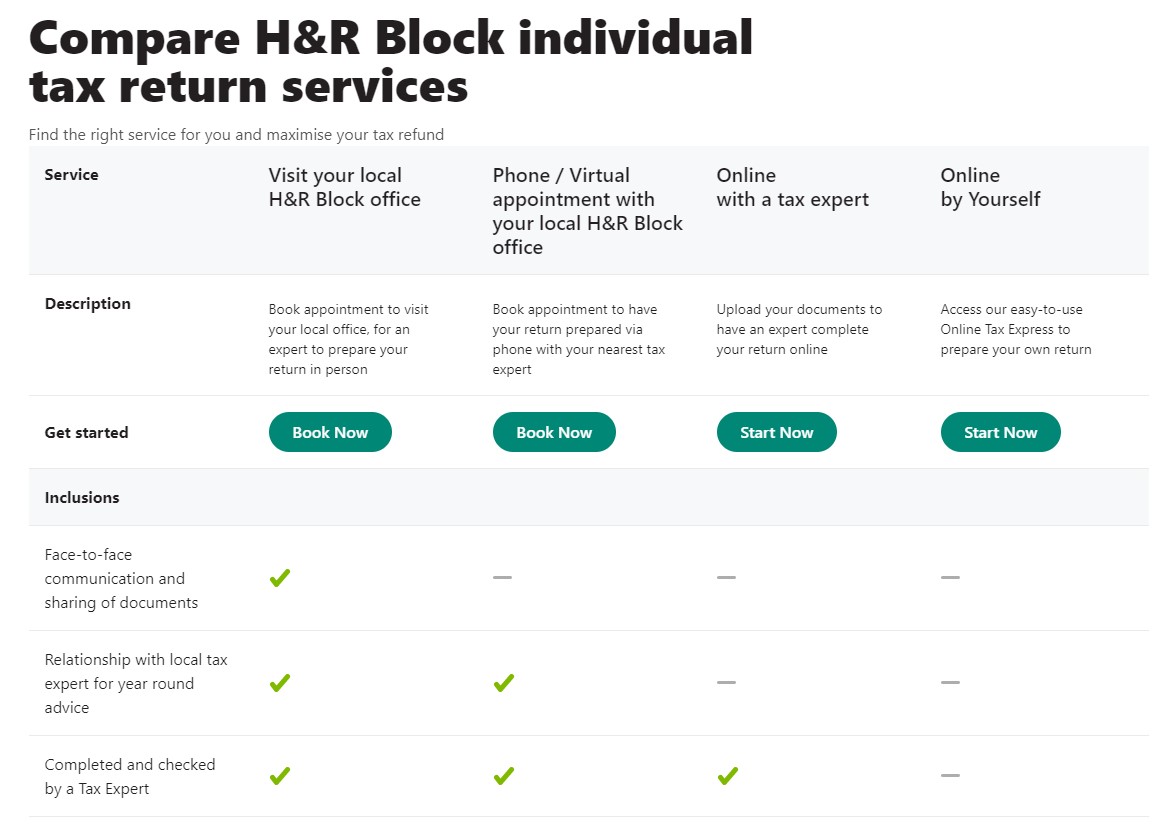Click the green checkmark under Visit your local office
1165x831 pixels.
pyautogui.click(x=279, y=577)
